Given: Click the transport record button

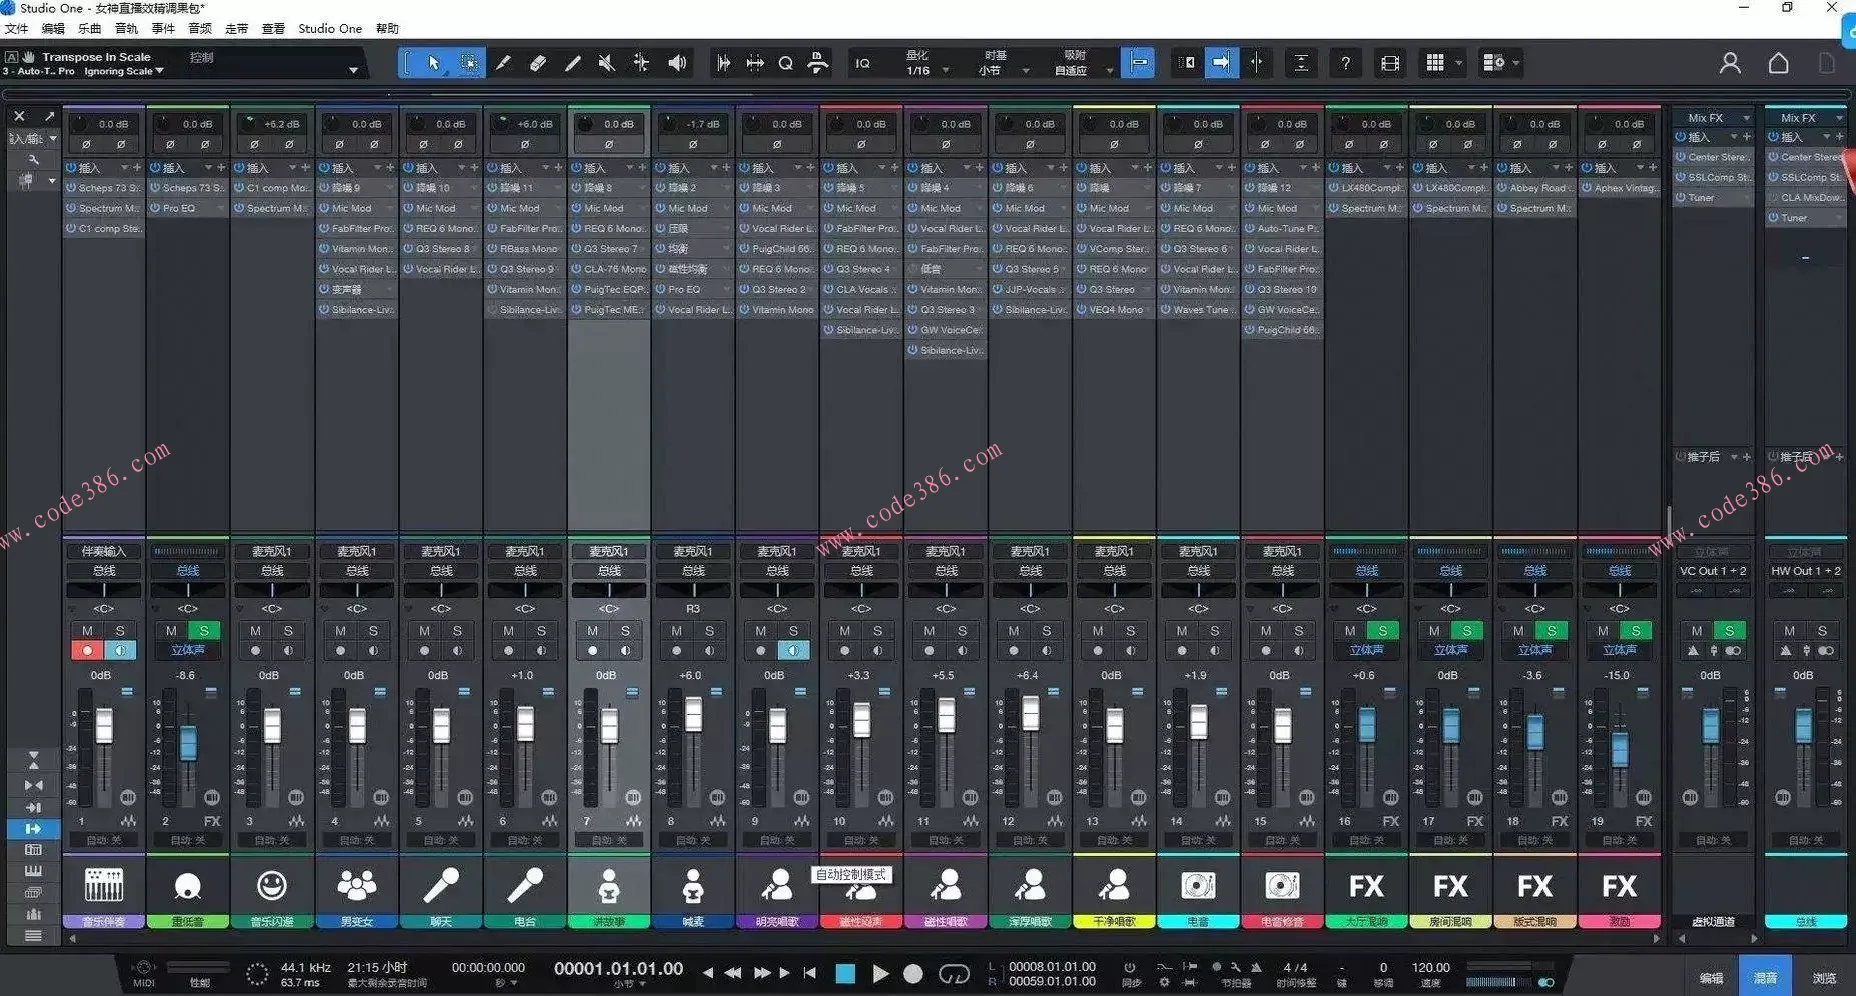Looking at the screenshot, I should click(912, 973).
